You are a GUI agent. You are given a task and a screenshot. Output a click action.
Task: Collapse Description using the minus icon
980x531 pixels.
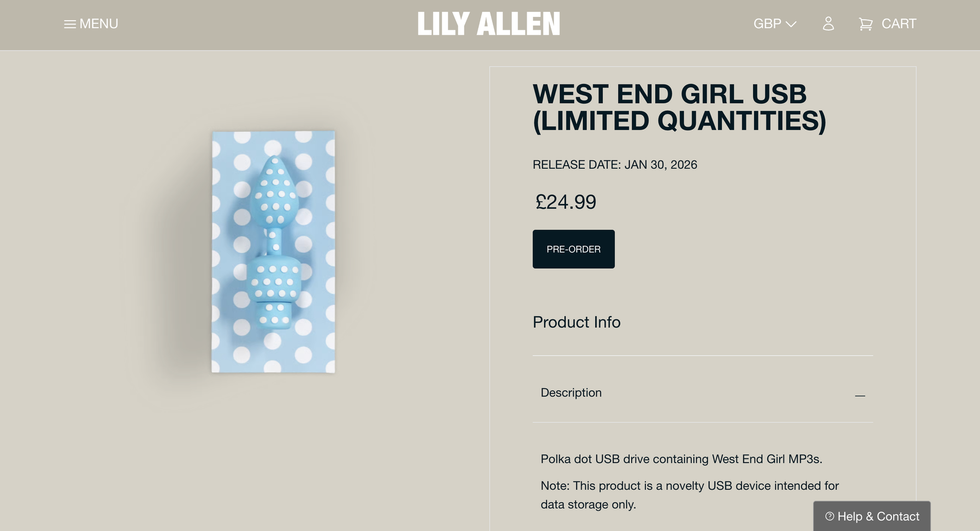click(860, 395)
